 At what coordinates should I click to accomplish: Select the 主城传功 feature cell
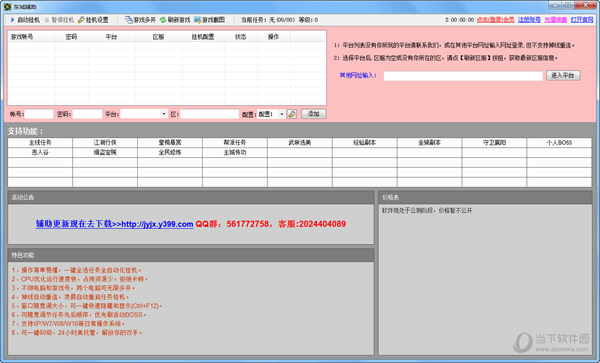click(235, 152)
